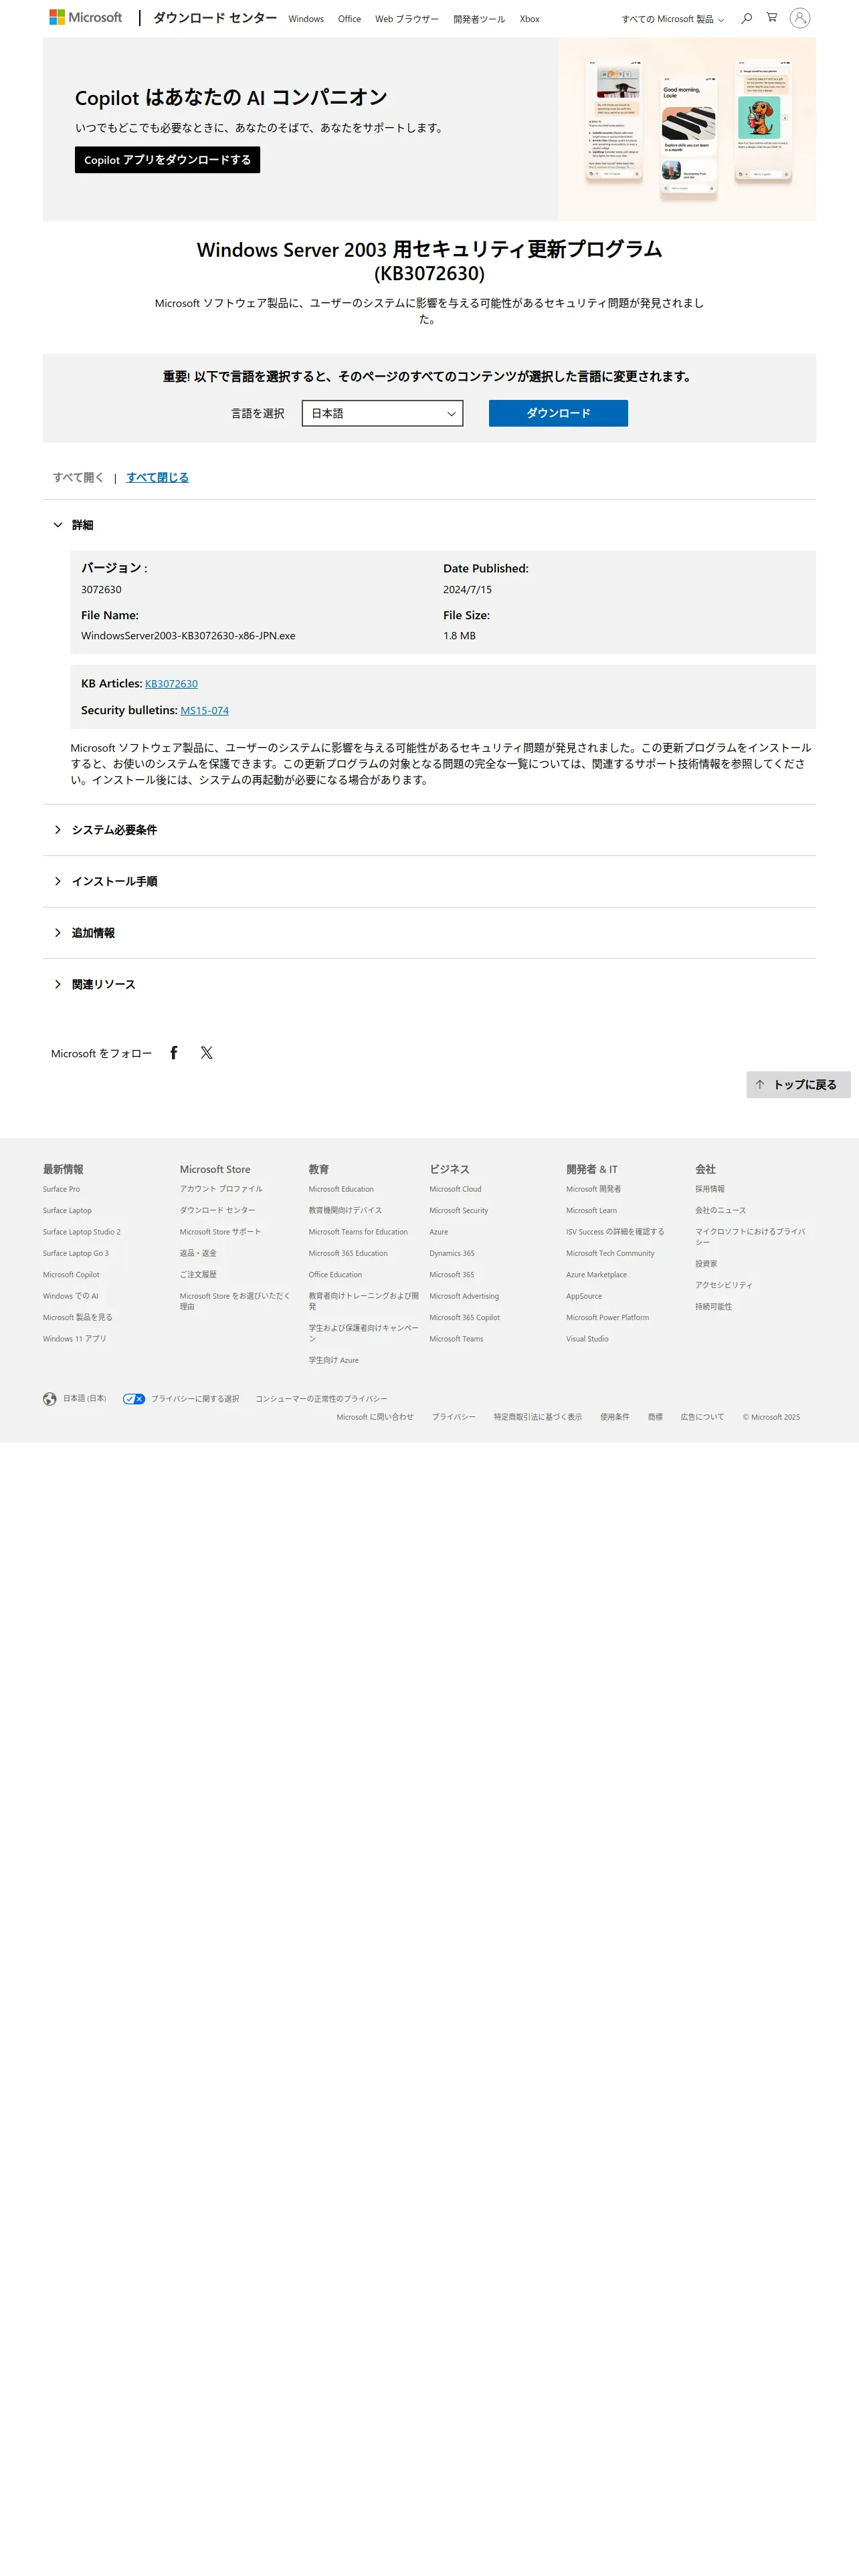The width and height of the screenshot is (859, 2576).
Task: Click the すべて閉じる link
Action: click(158, 478)
